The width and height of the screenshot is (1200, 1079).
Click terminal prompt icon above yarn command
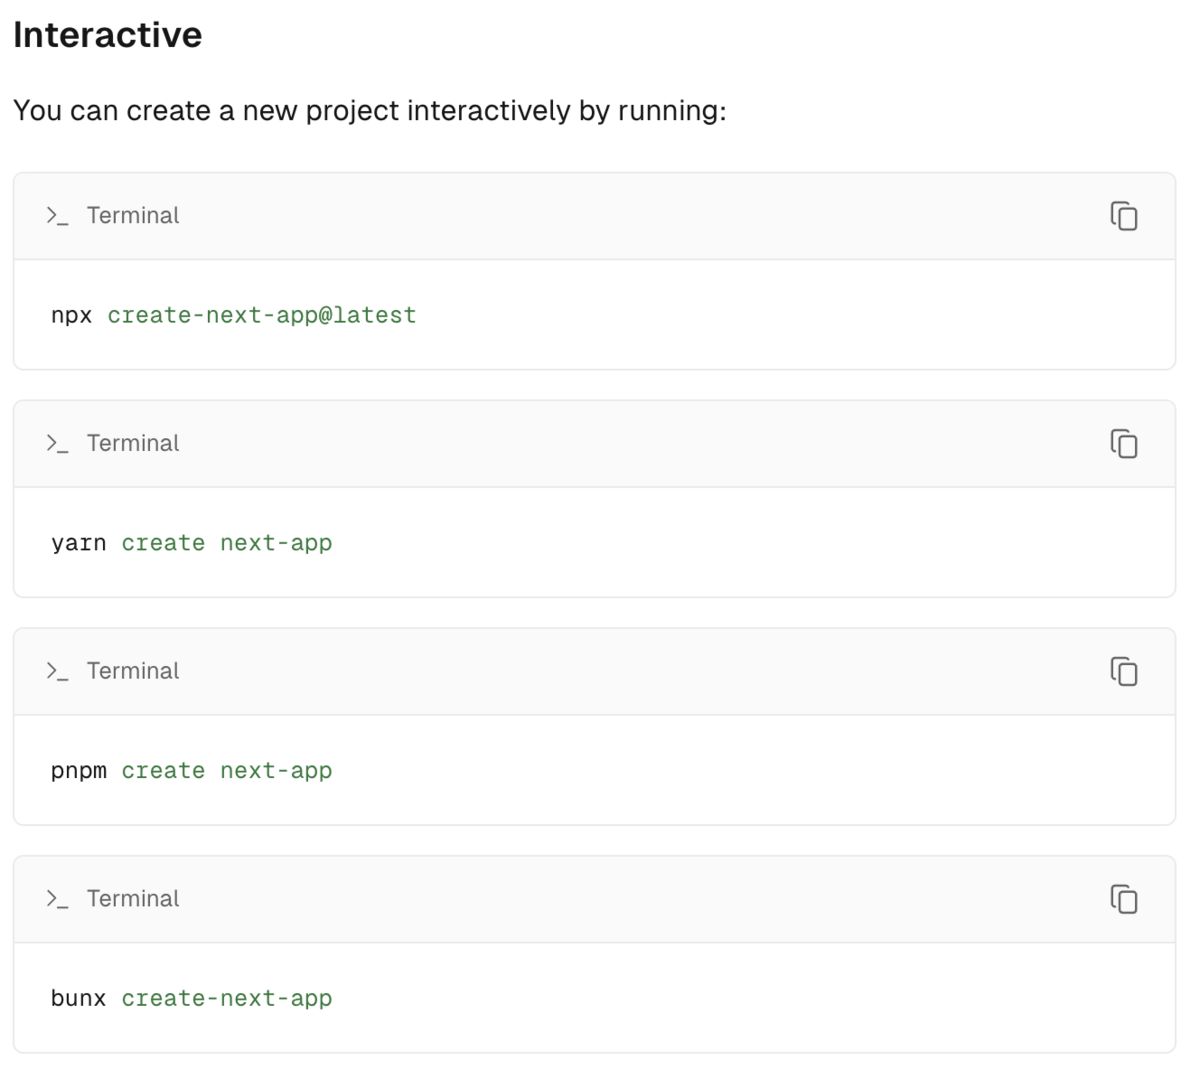57,443
